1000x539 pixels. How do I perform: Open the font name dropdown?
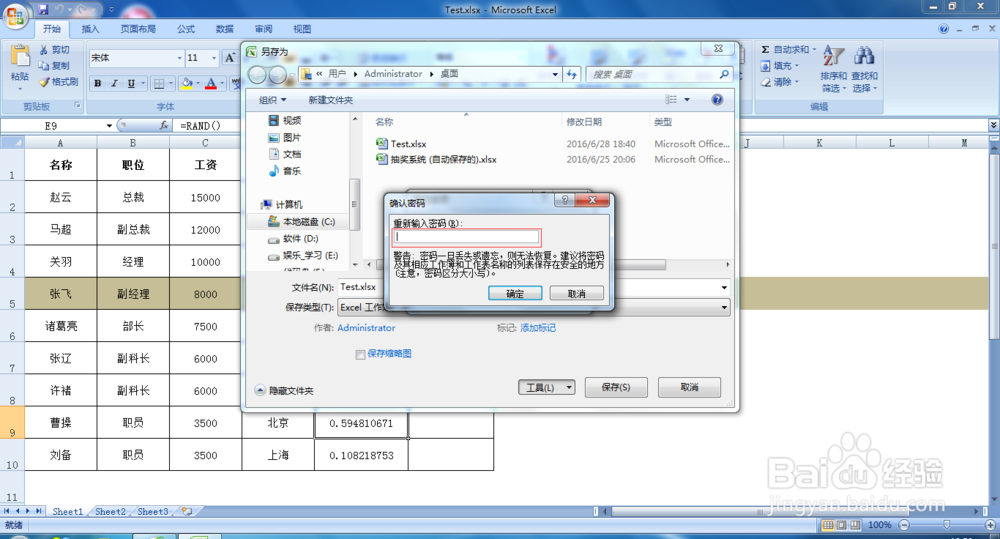[x=179, y=58]
